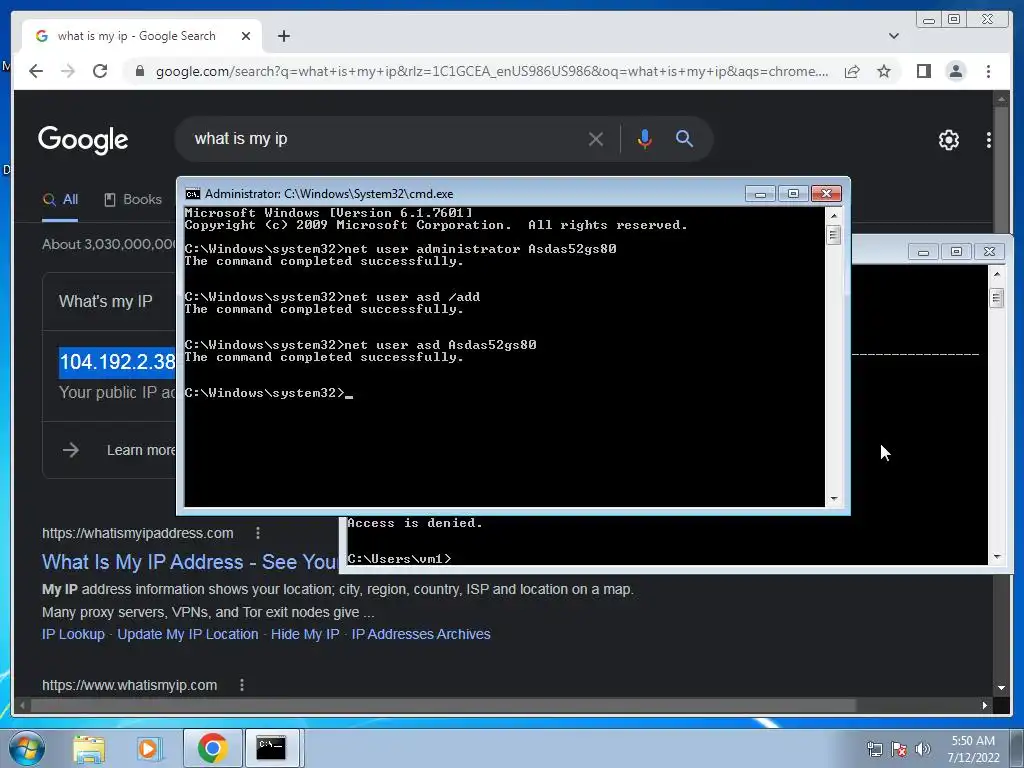This screenshot has height=768, width=1024.
Task: Open the Google apps dots menu
Action: coord(989,140)
